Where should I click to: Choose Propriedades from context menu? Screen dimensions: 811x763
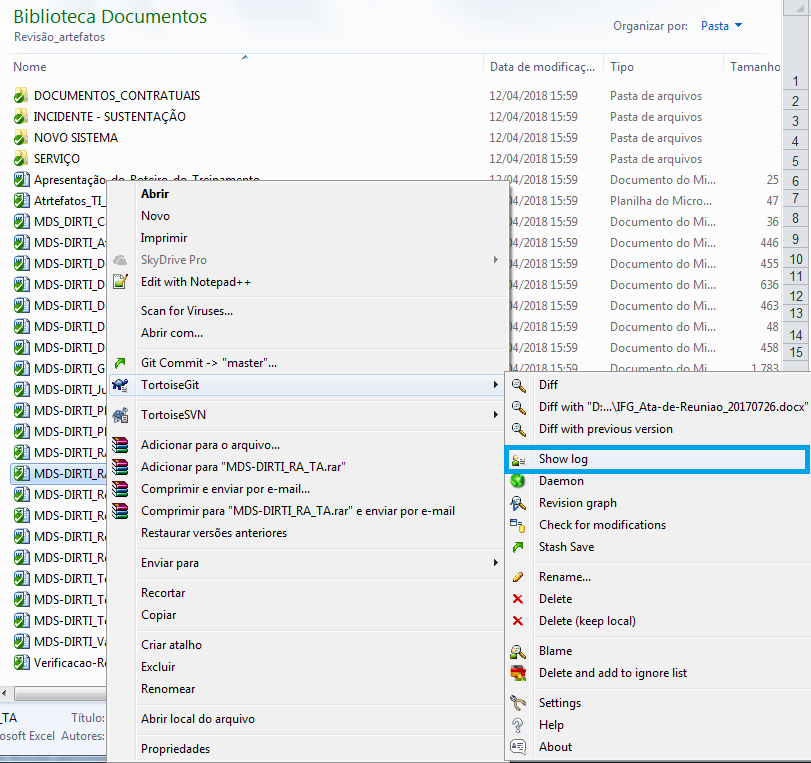[x=175, y=749]
